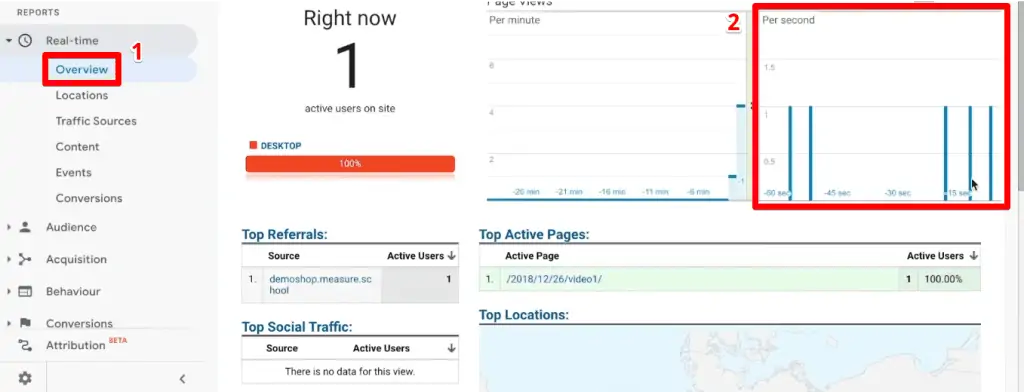Click the Source header in Top Social Traffic

click(282, 348)
